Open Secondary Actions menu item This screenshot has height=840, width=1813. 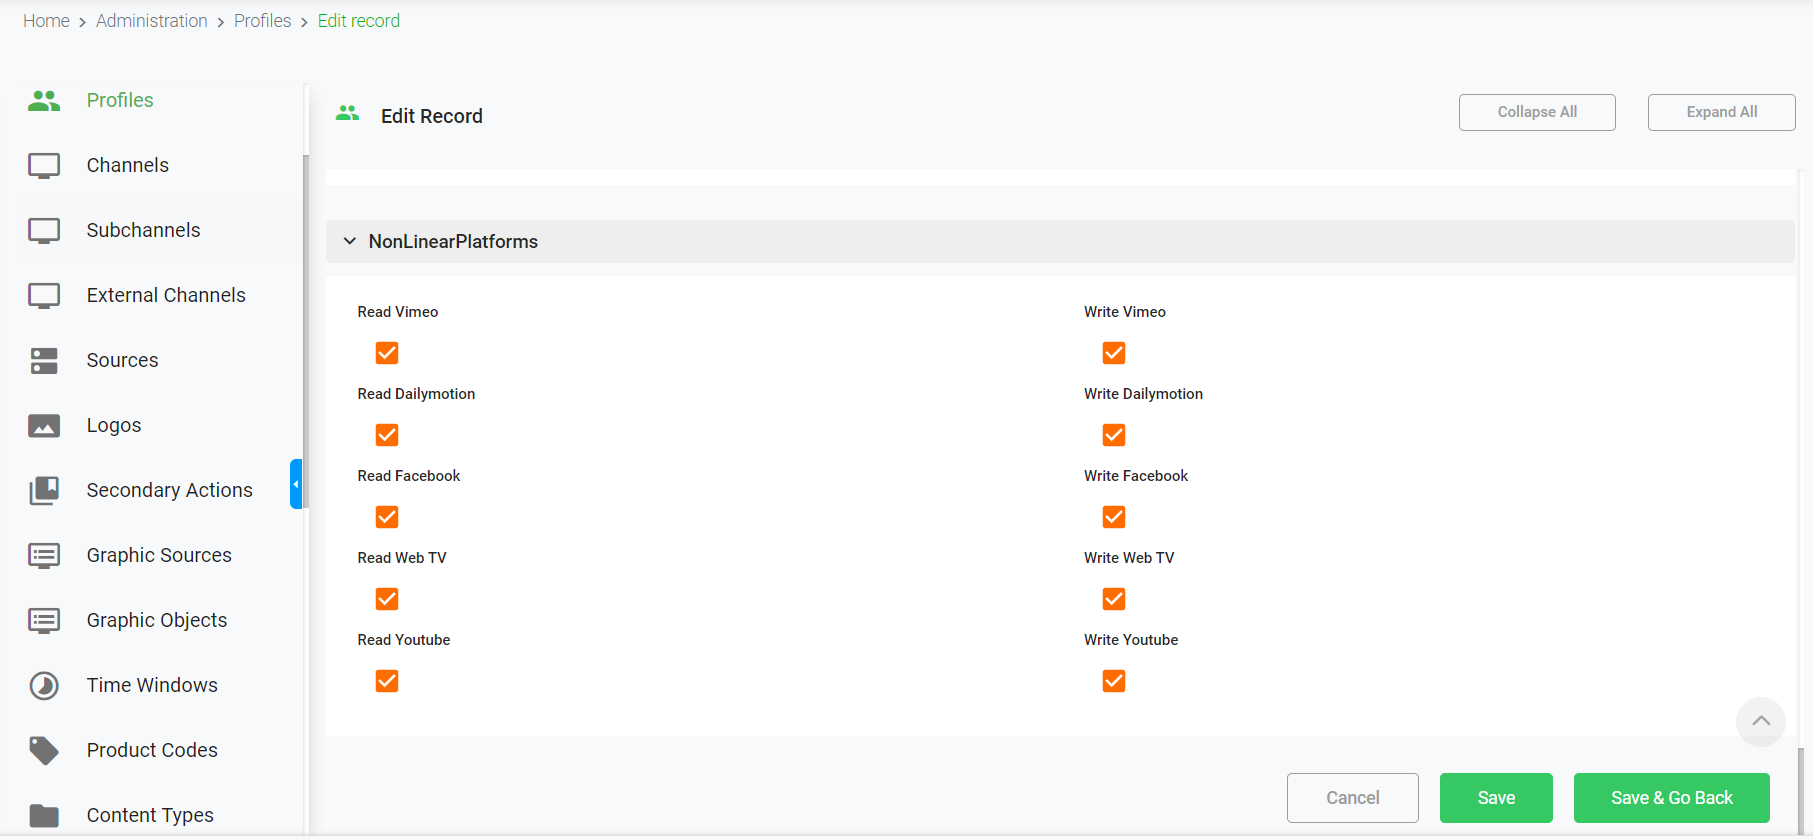[x=170, y=490]
